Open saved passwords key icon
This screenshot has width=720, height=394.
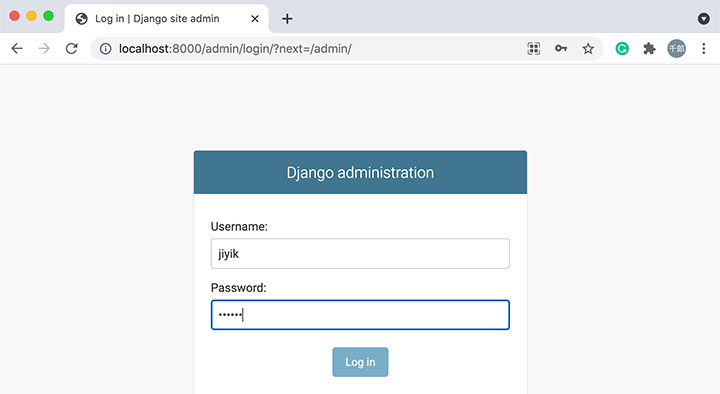click(x=561, y=48)
